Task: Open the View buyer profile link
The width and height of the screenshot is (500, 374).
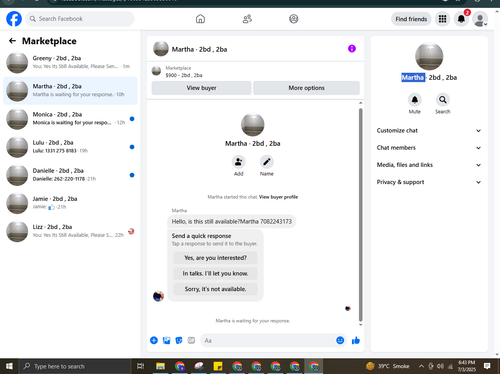Action: pyautogui.click(x=278, y=197)
